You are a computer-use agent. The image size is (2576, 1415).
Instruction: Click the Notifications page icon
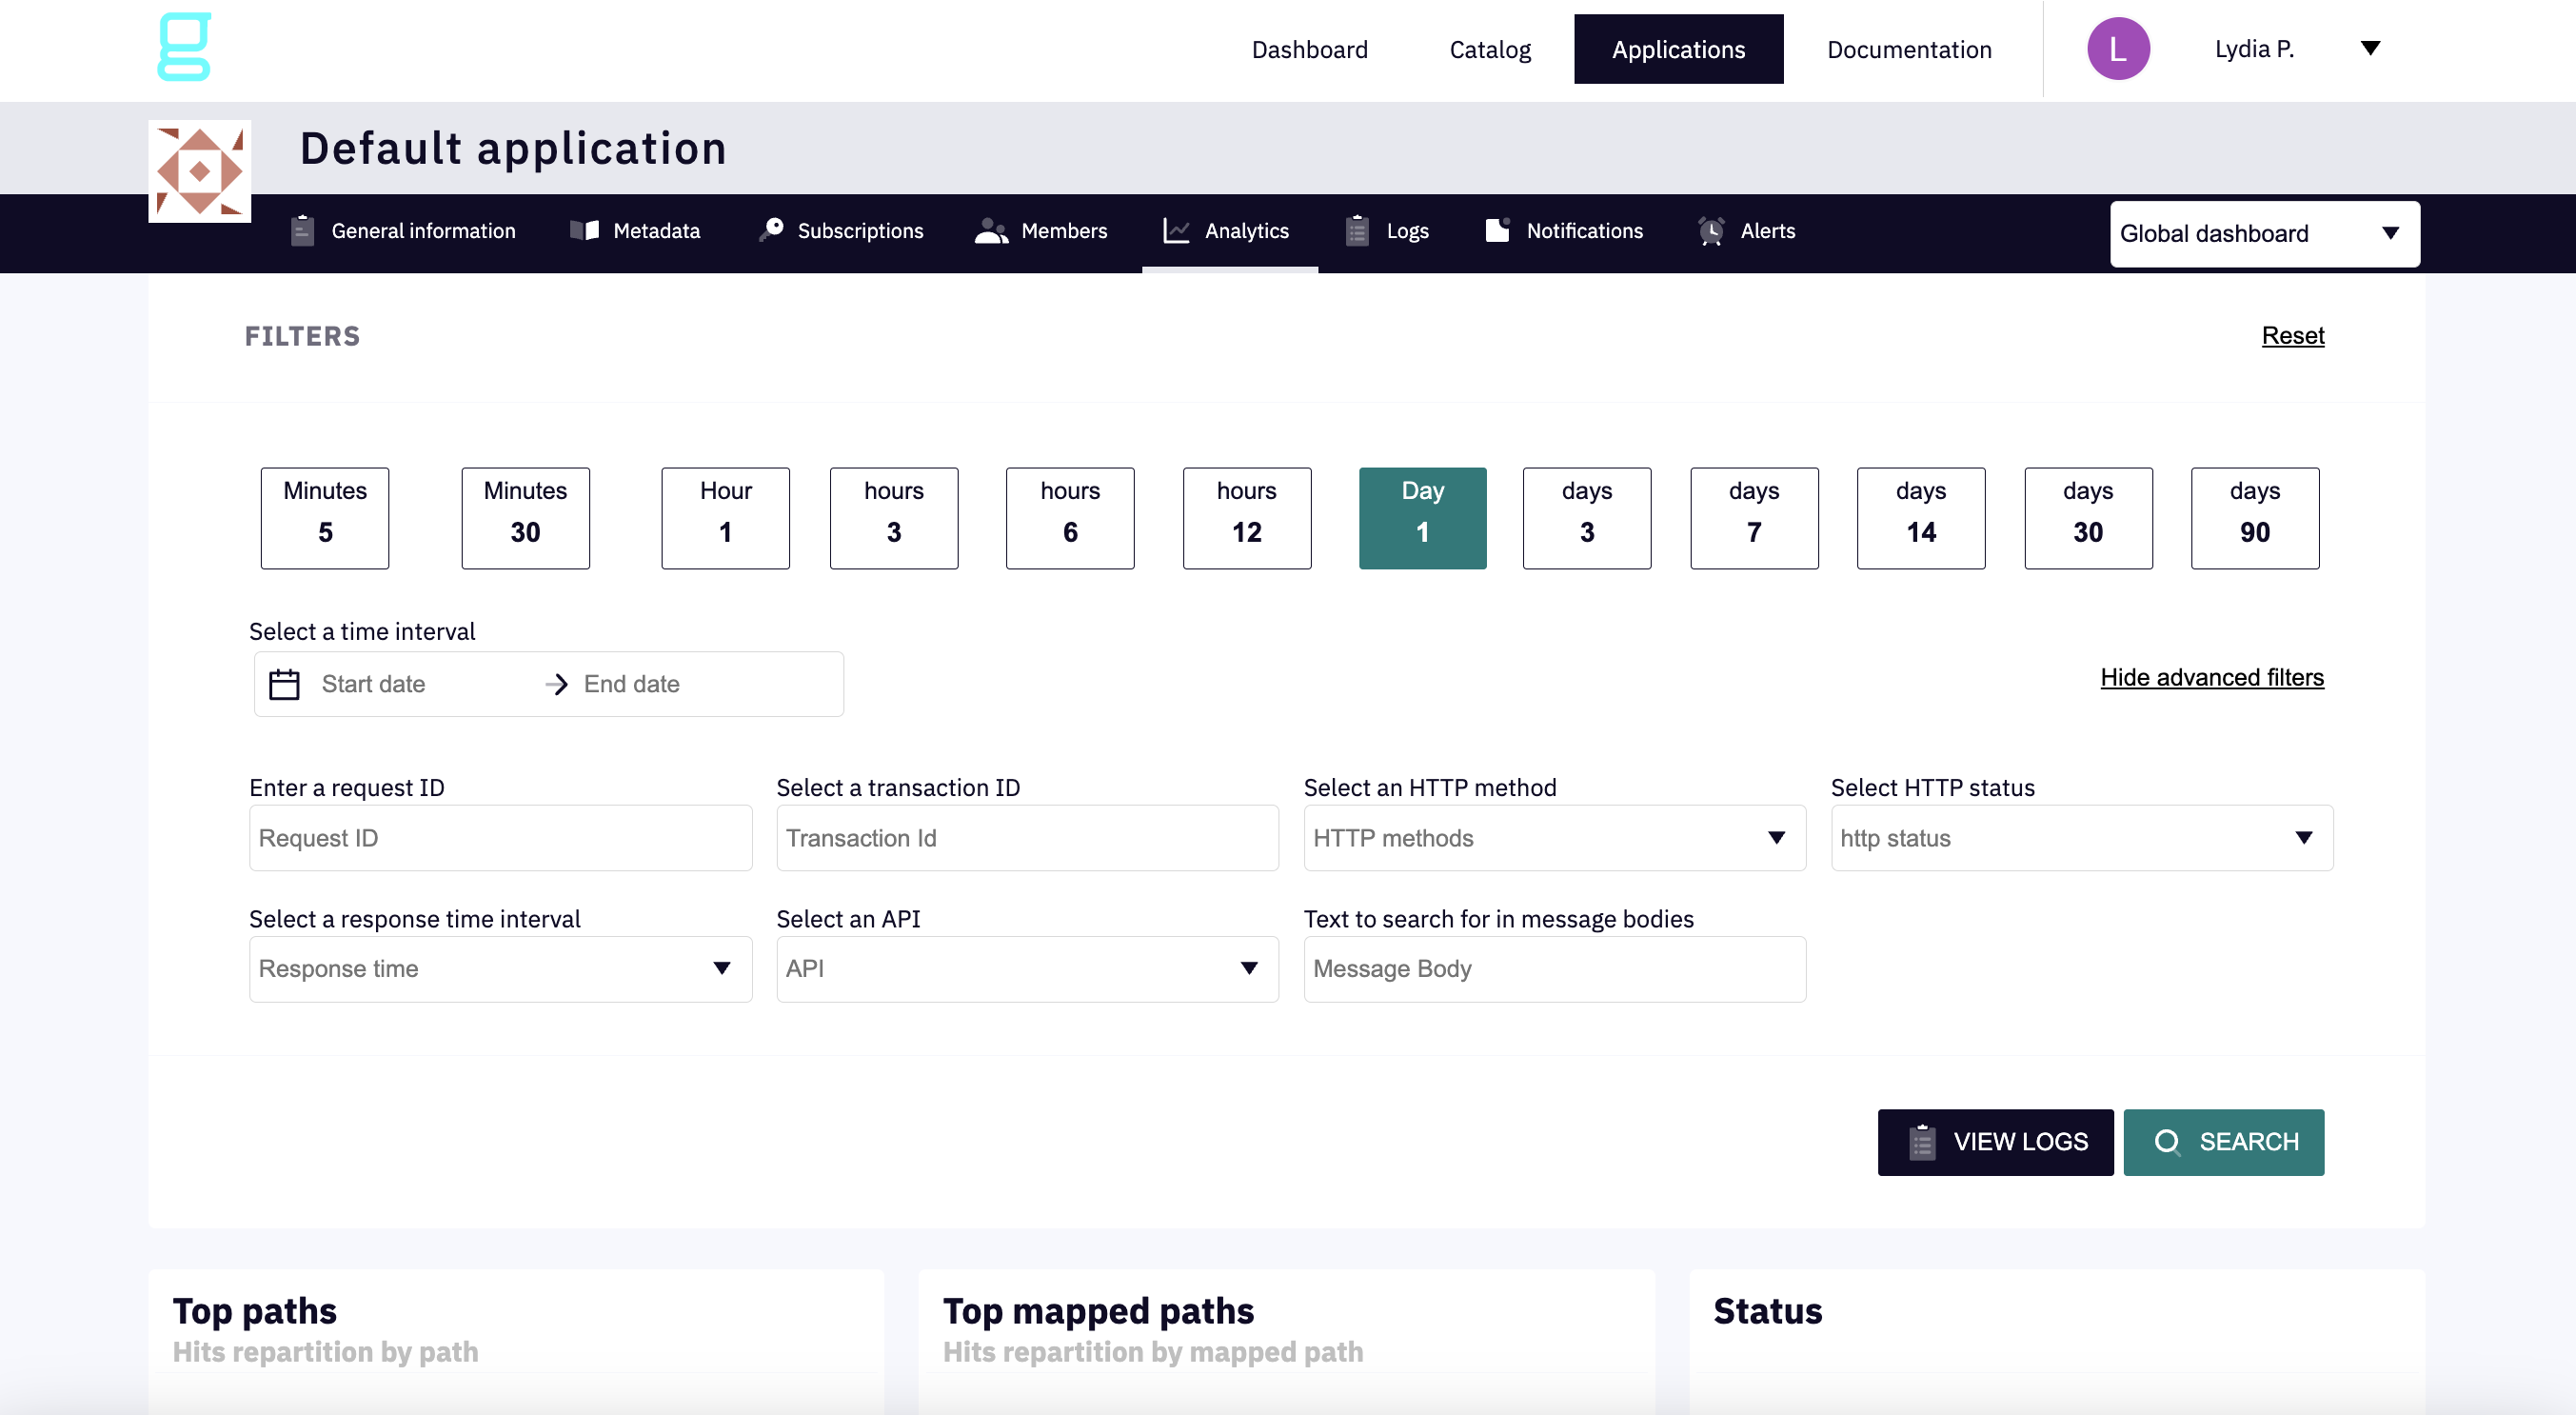point(1497,231)
